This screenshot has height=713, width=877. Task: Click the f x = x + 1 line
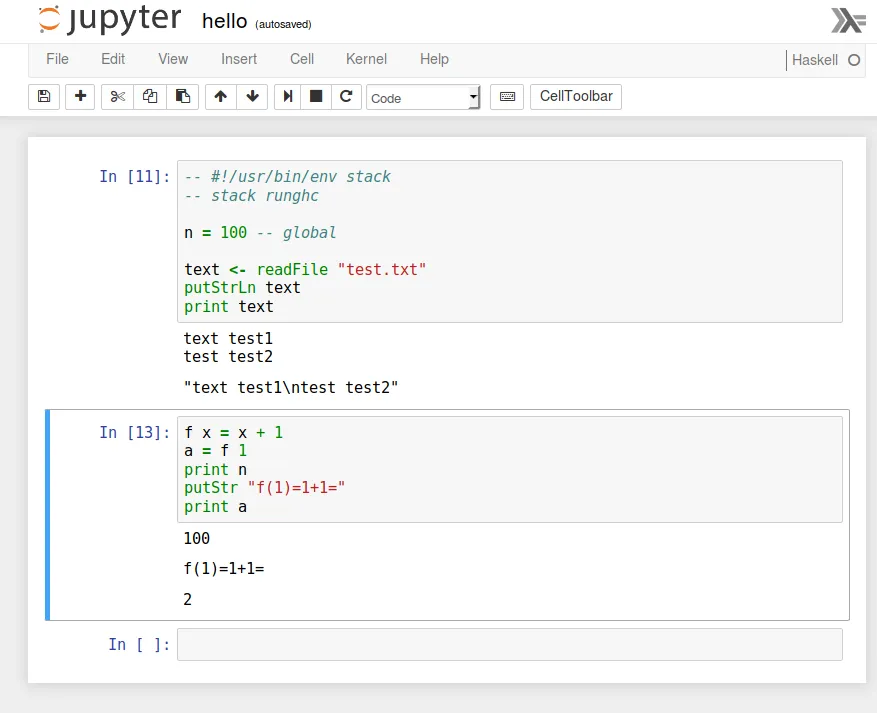[233, 432]
